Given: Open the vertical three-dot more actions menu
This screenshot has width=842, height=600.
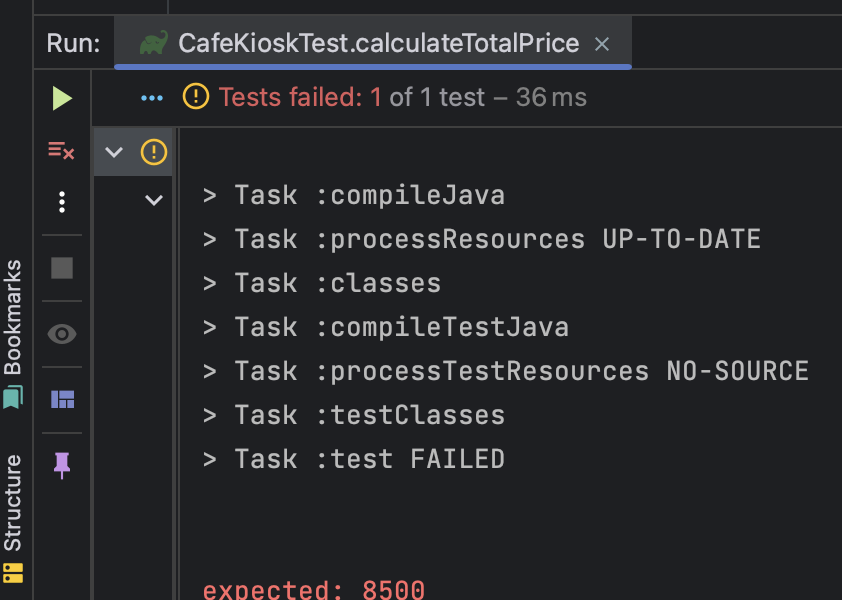Looking at the screenshot, I should [x=62, y=203].
